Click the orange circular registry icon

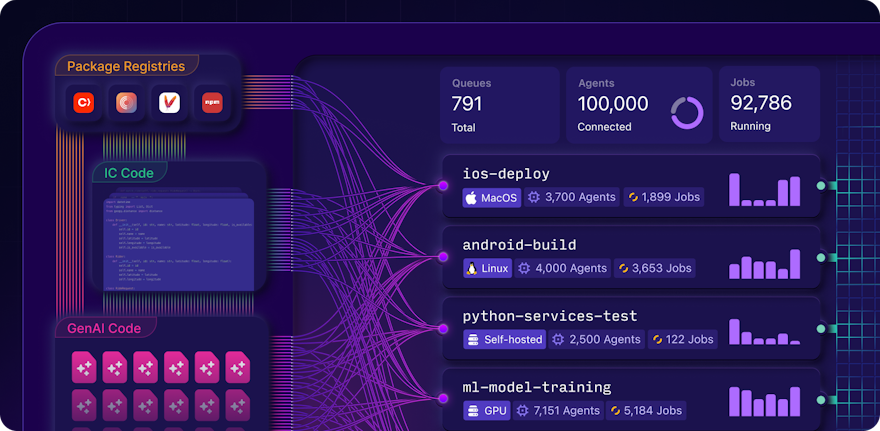(126, 103)
